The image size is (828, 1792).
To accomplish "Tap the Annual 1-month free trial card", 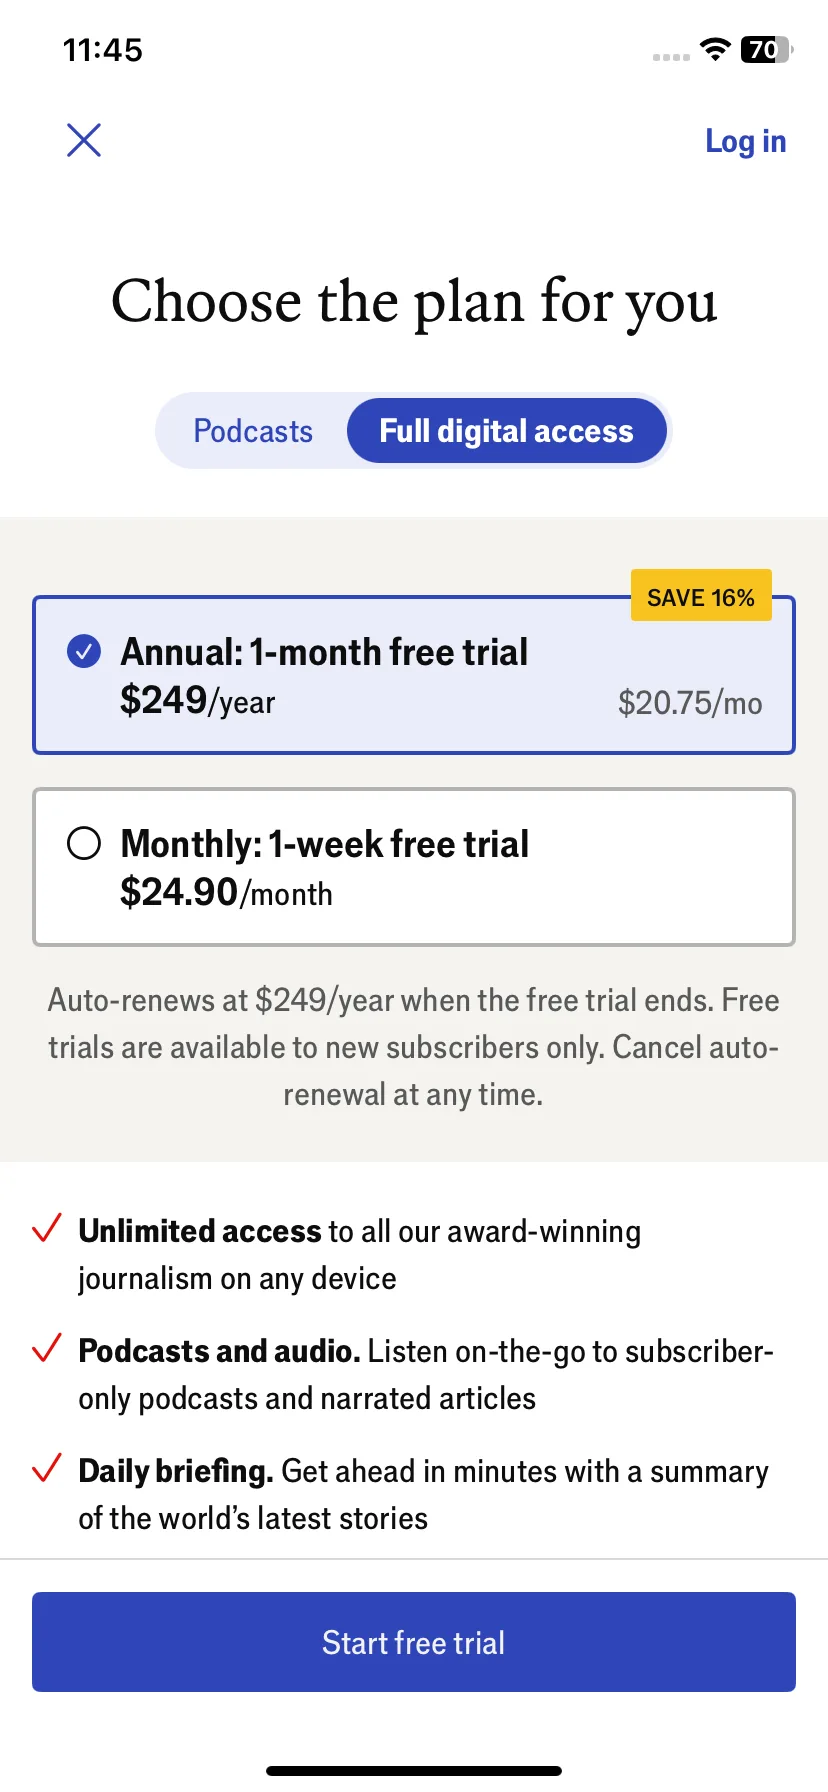I will tap(414, 675).
